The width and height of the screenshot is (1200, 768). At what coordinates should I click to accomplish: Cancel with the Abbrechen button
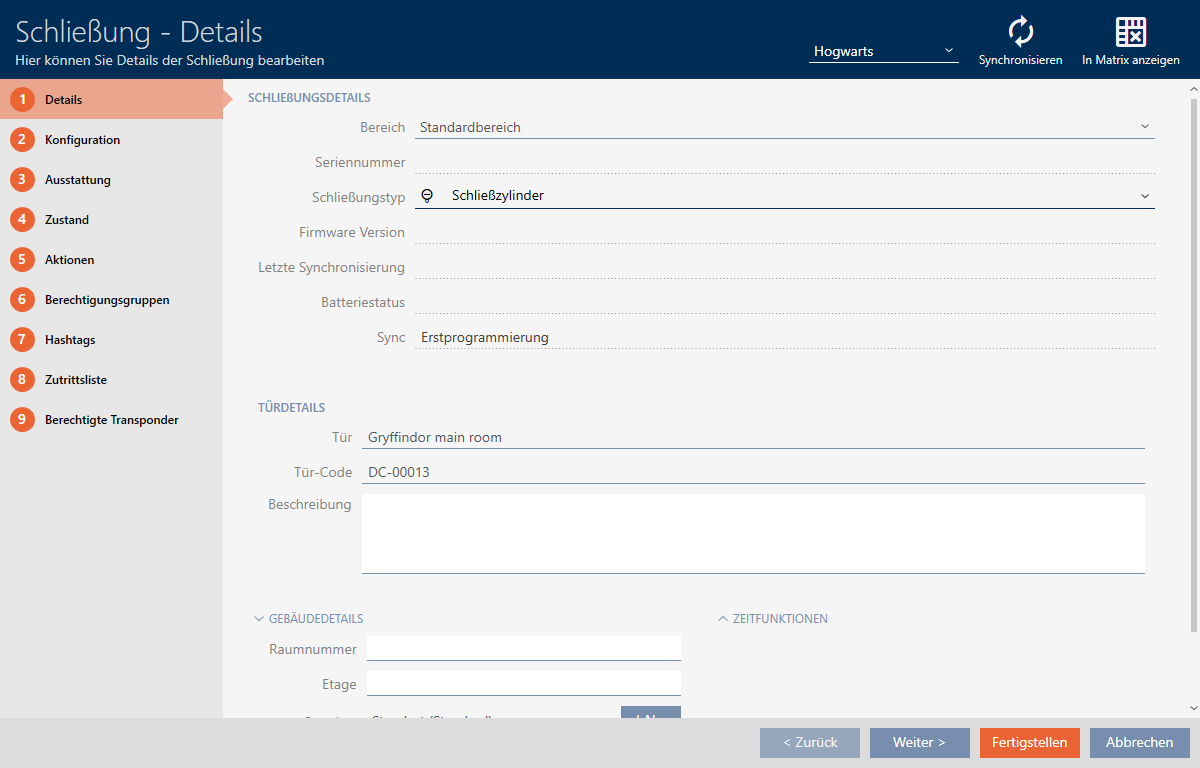click(1139, 742)
